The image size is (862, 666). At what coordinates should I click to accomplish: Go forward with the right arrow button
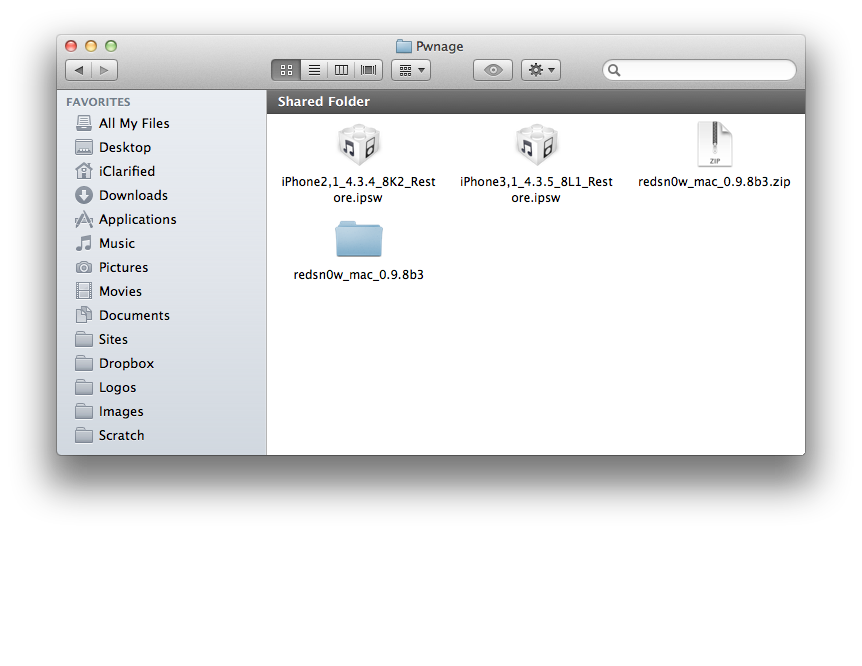[104, 70]
